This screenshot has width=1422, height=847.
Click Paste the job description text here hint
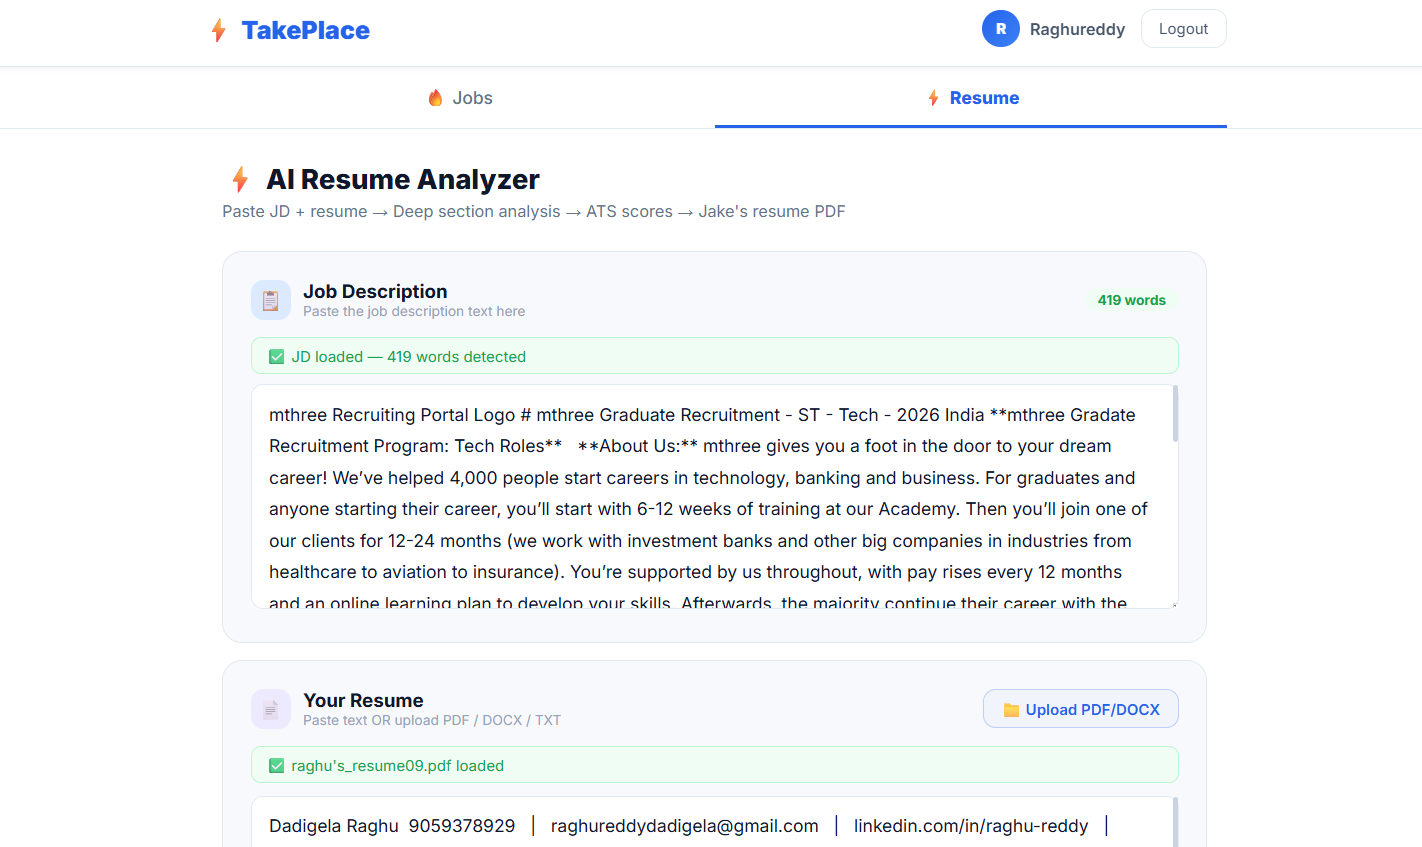(414, 311)
